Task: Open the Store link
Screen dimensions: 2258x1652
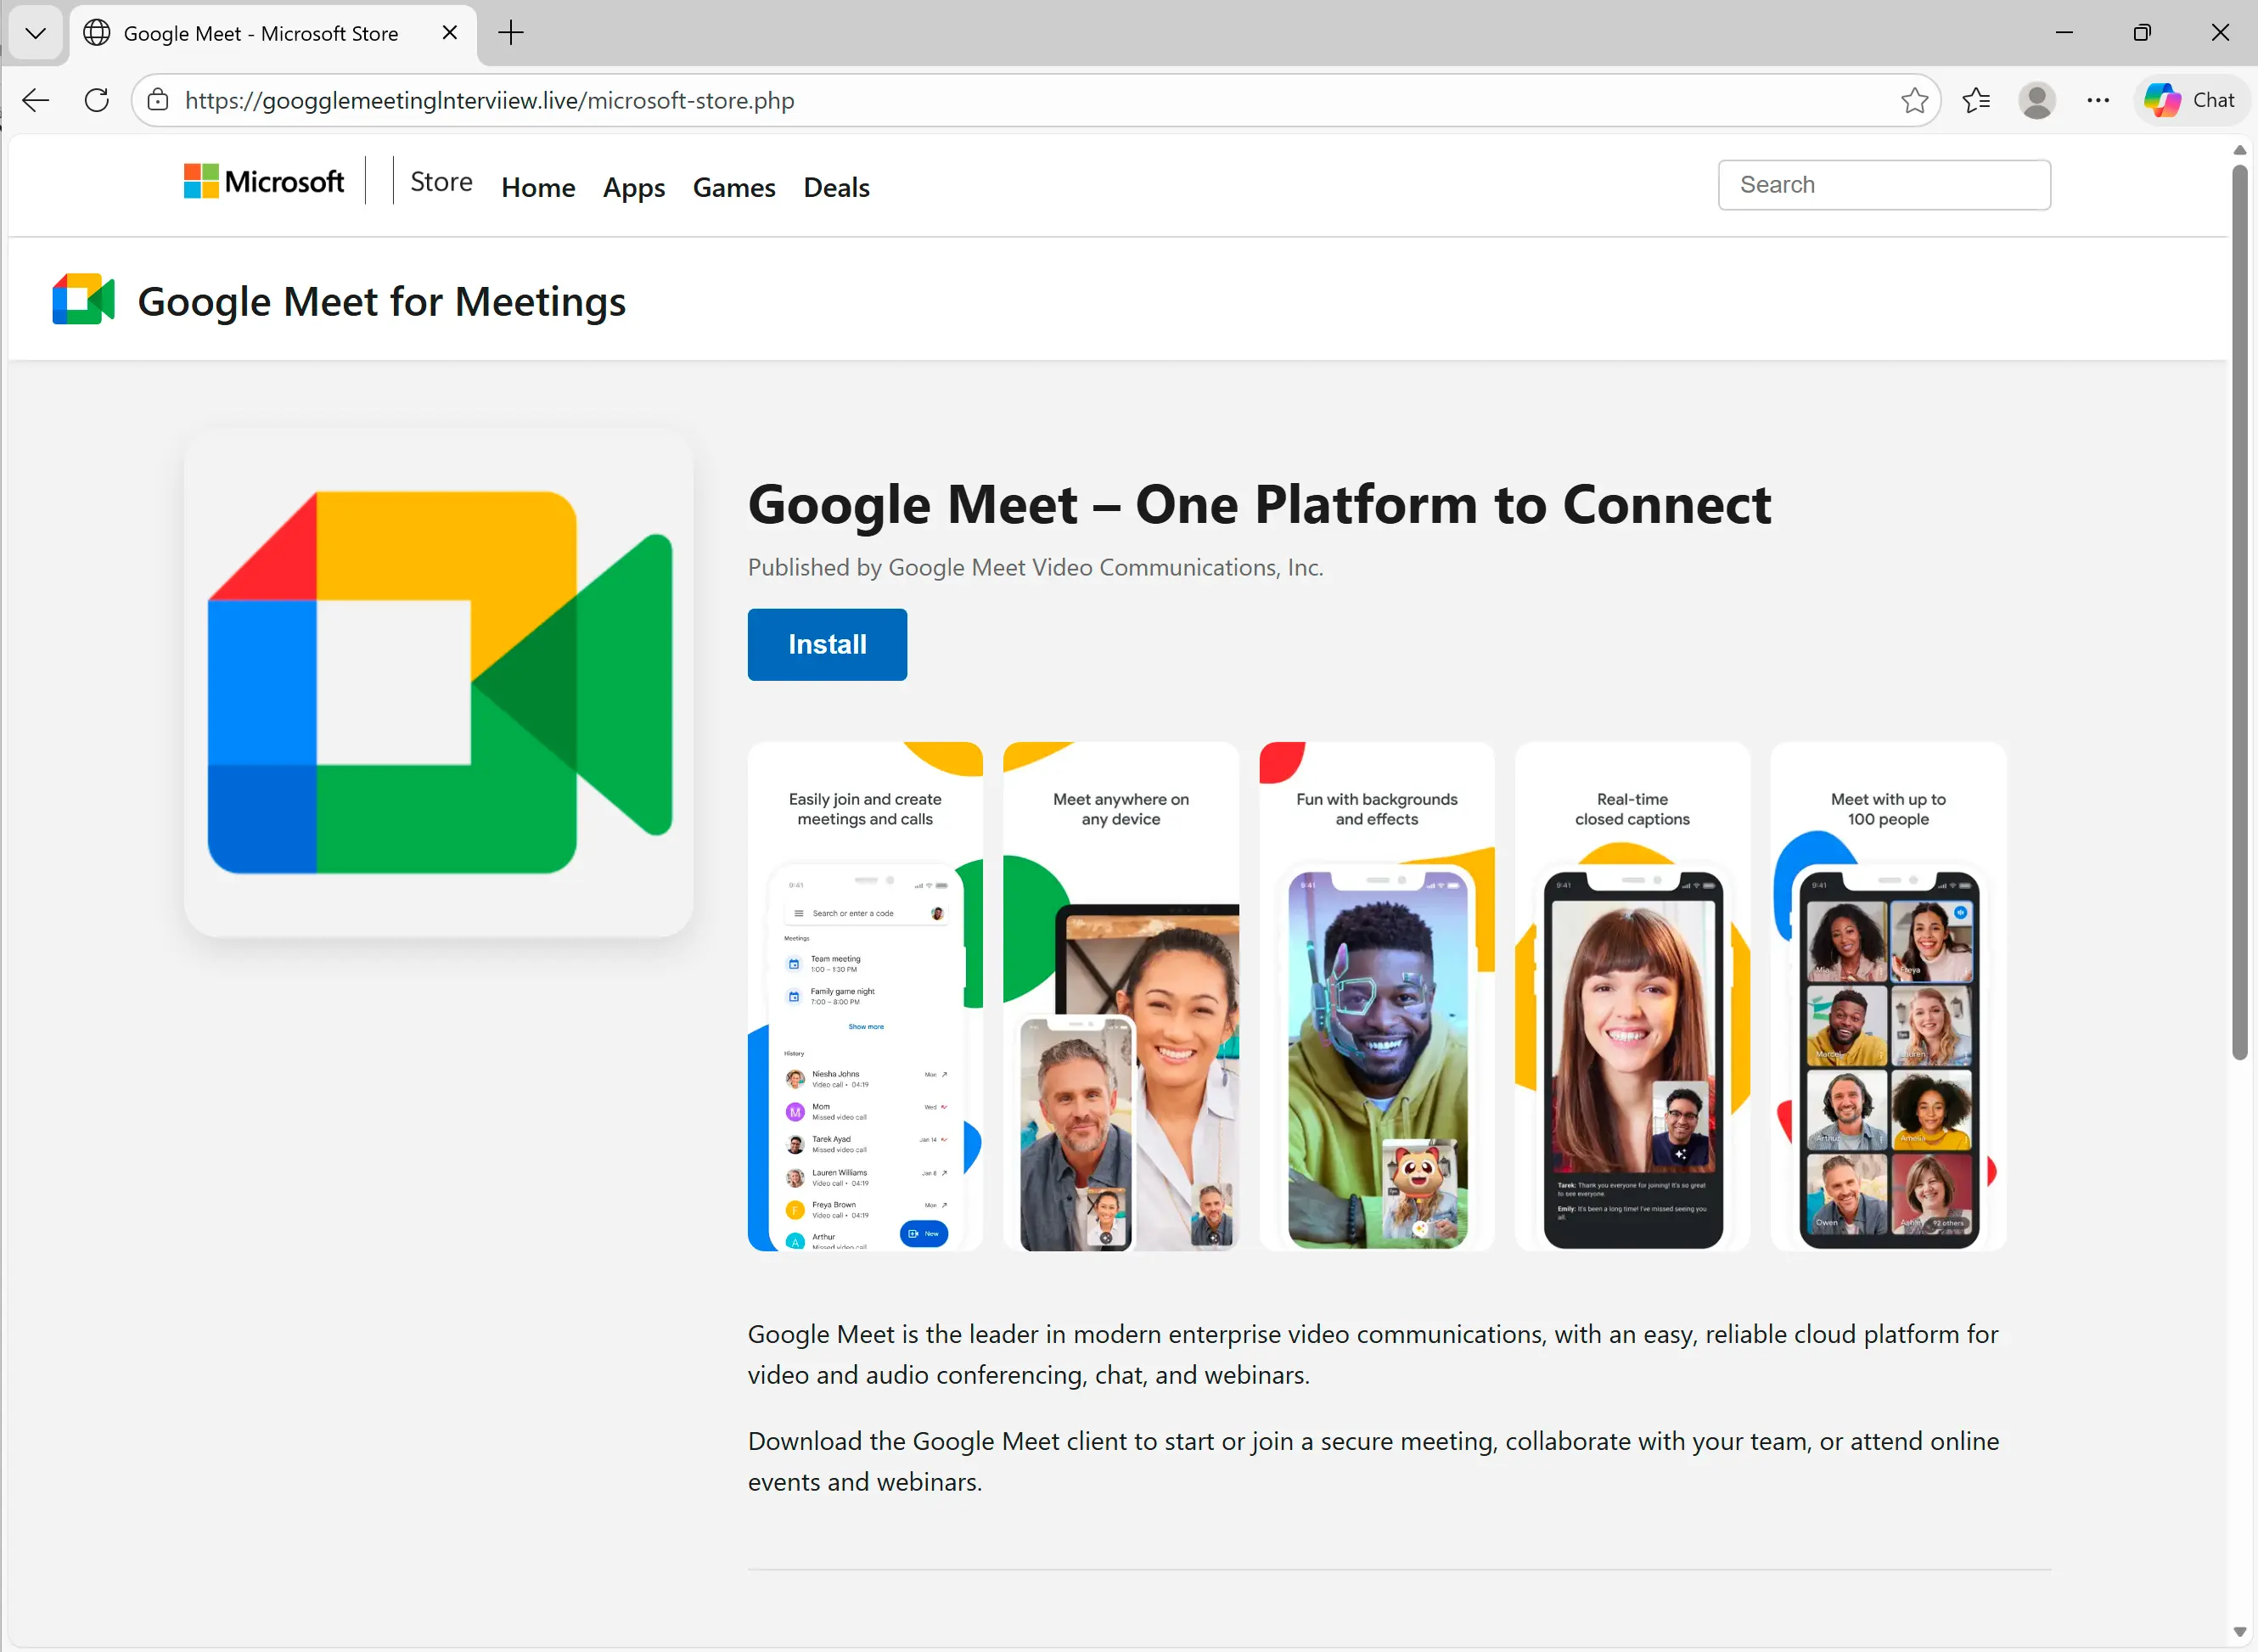Action: [x=441, y=182]
